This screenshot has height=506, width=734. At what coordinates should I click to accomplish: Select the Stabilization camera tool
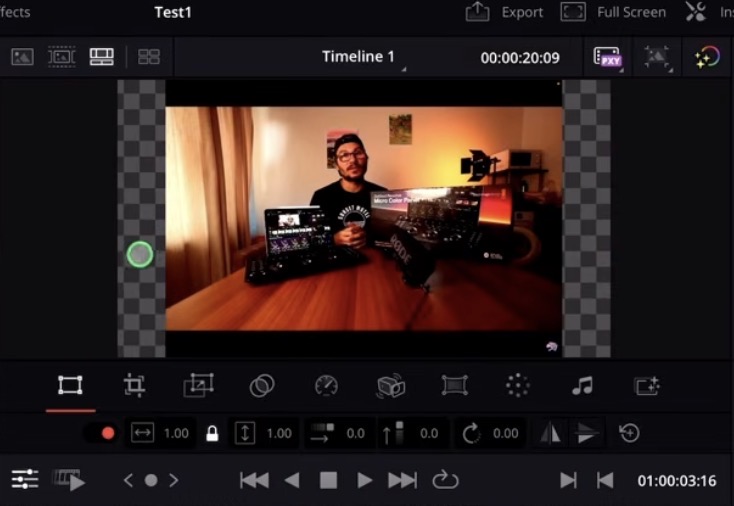click(391, 386)
